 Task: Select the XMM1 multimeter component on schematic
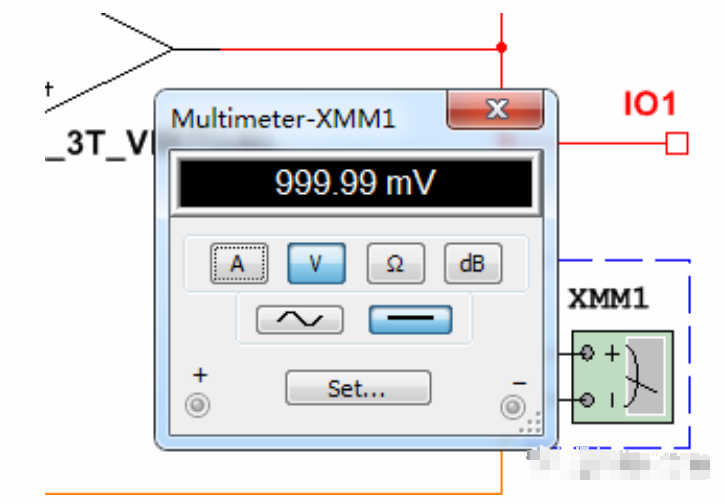622,377
